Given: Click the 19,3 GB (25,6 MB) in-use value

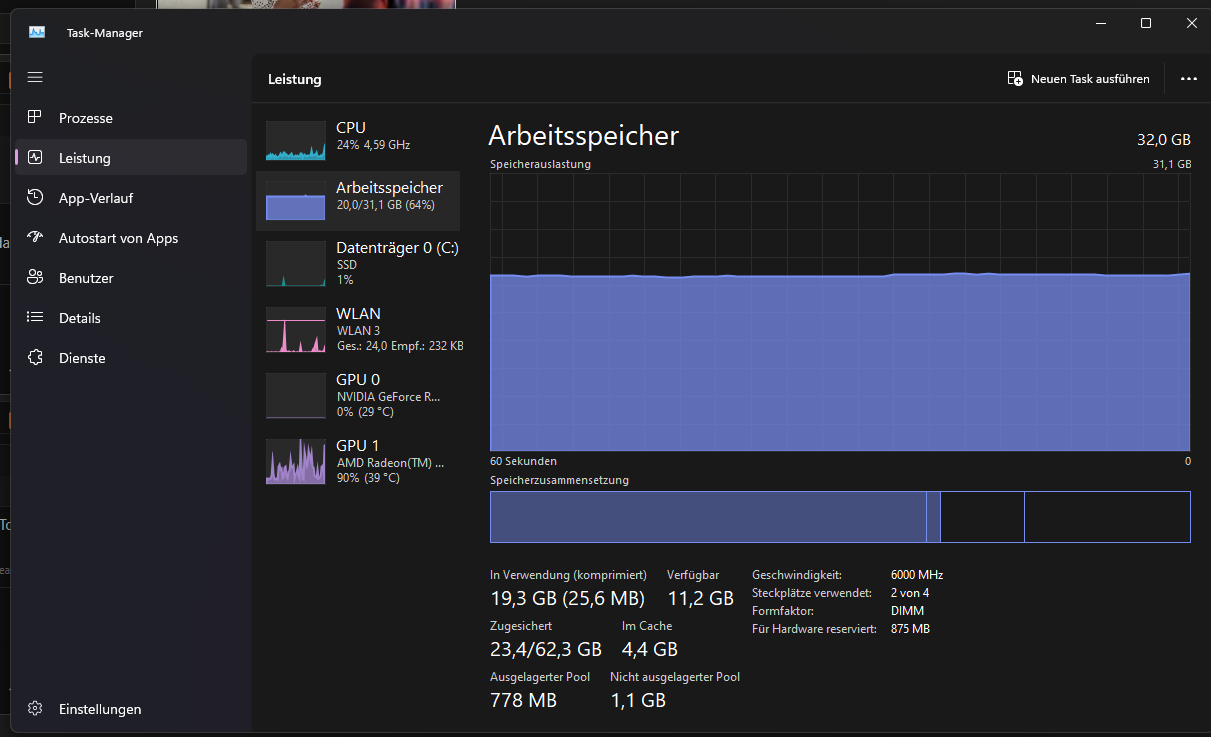Looking at the screenshot, I should point(567,598).
